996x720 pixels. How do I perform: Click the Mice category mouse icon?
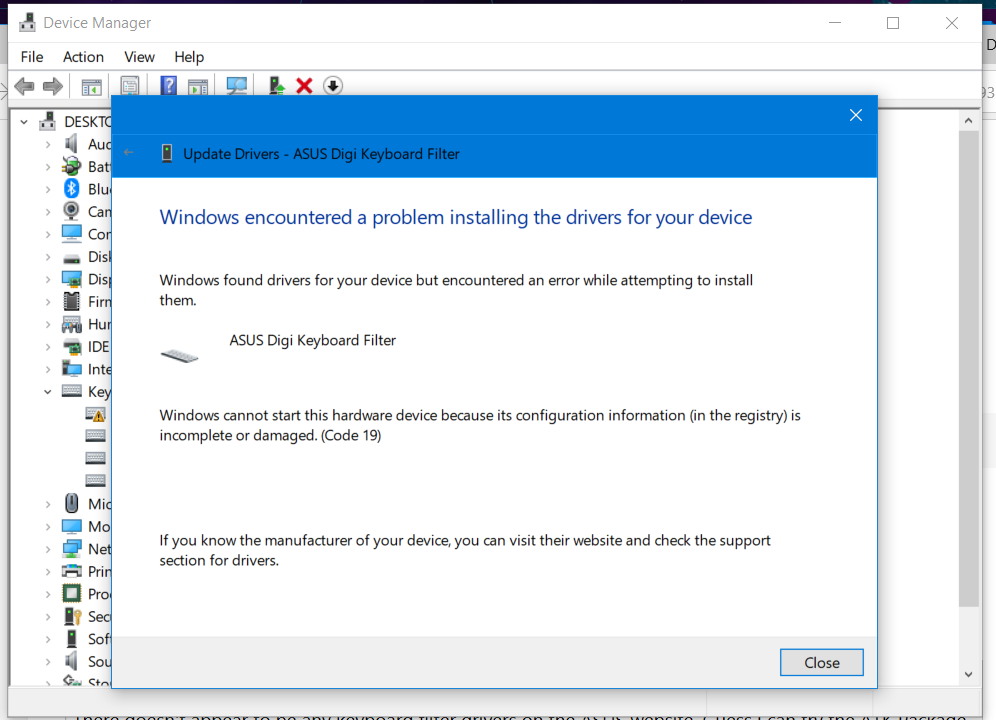tap(72, 503)
